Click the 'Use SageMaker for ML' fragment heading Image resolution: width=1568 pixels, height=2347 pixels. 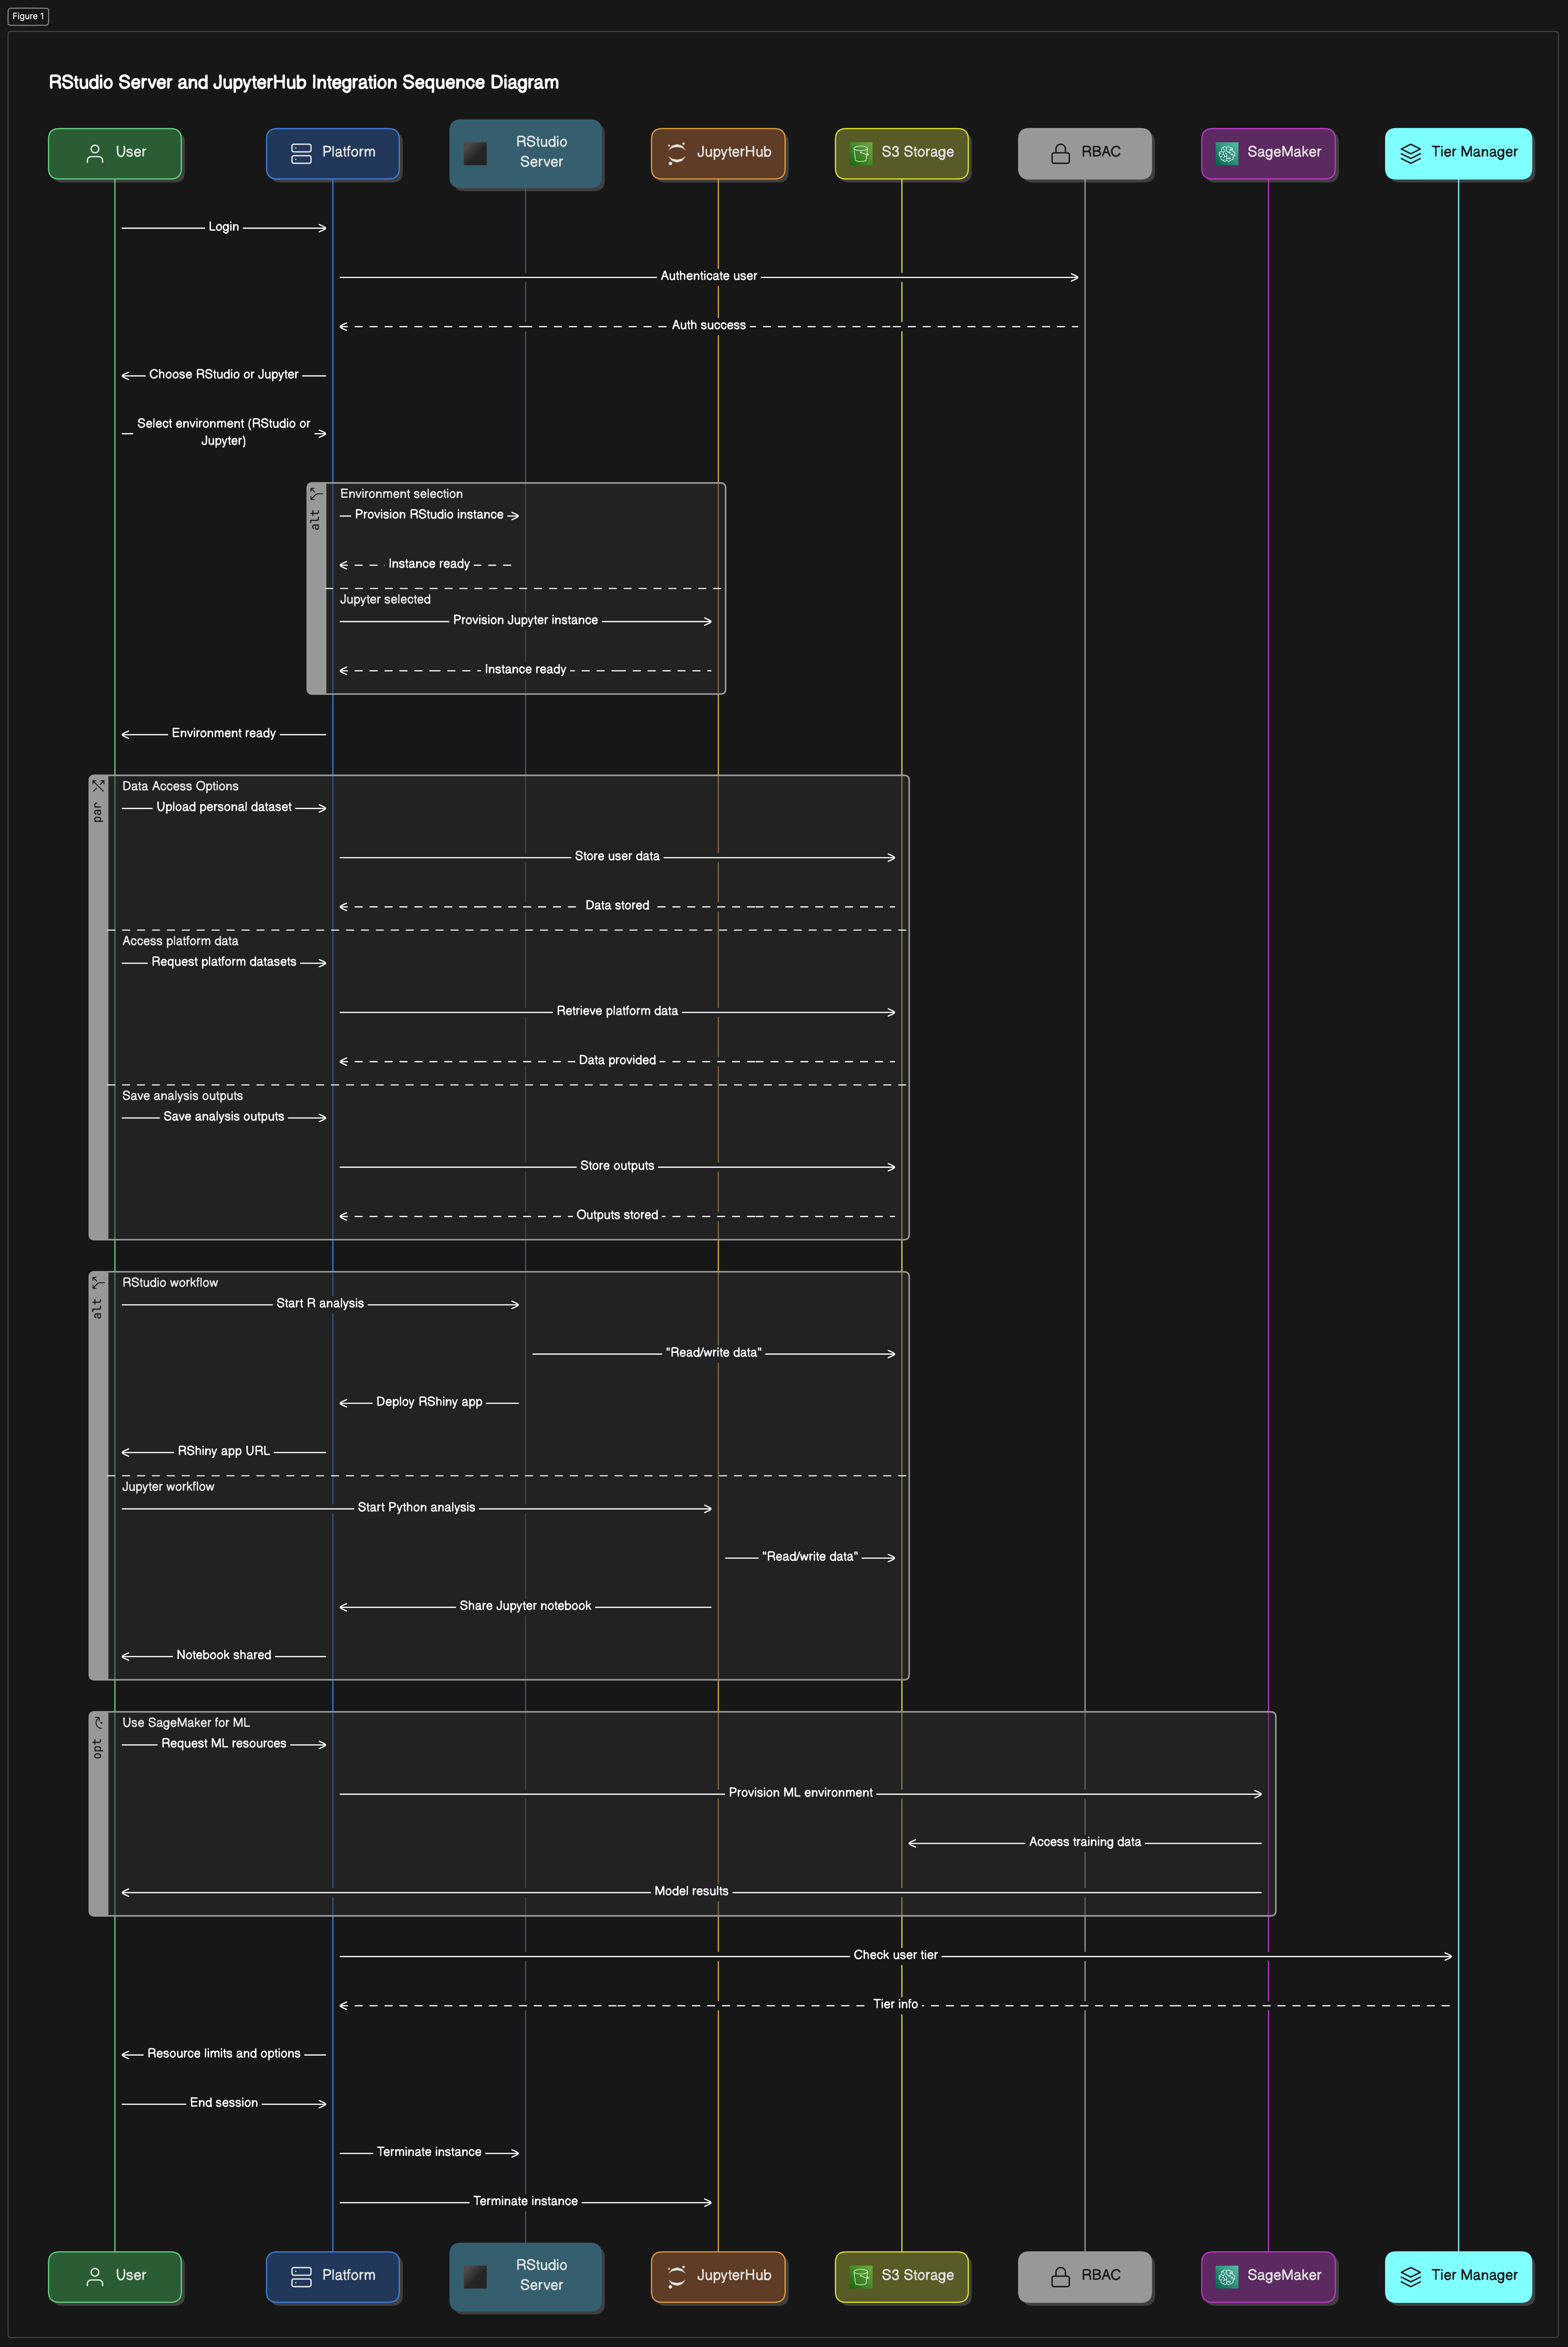186,1723
